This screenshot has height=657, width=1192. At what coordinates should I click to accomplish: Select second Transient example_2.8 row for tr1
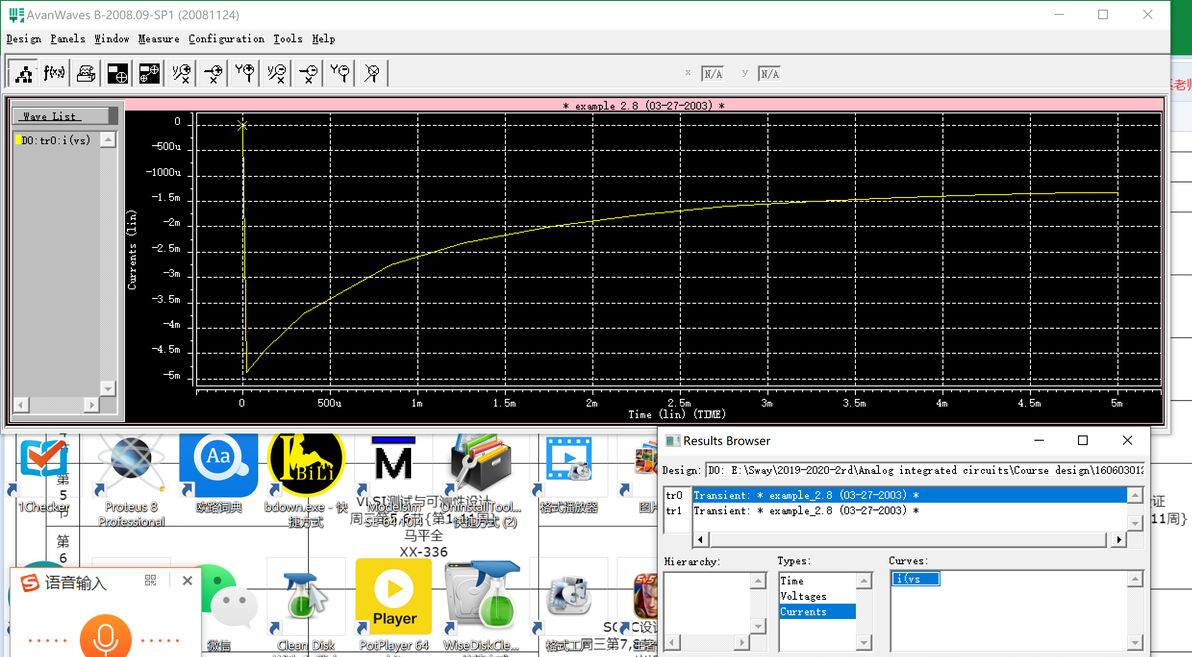point(909,510)
